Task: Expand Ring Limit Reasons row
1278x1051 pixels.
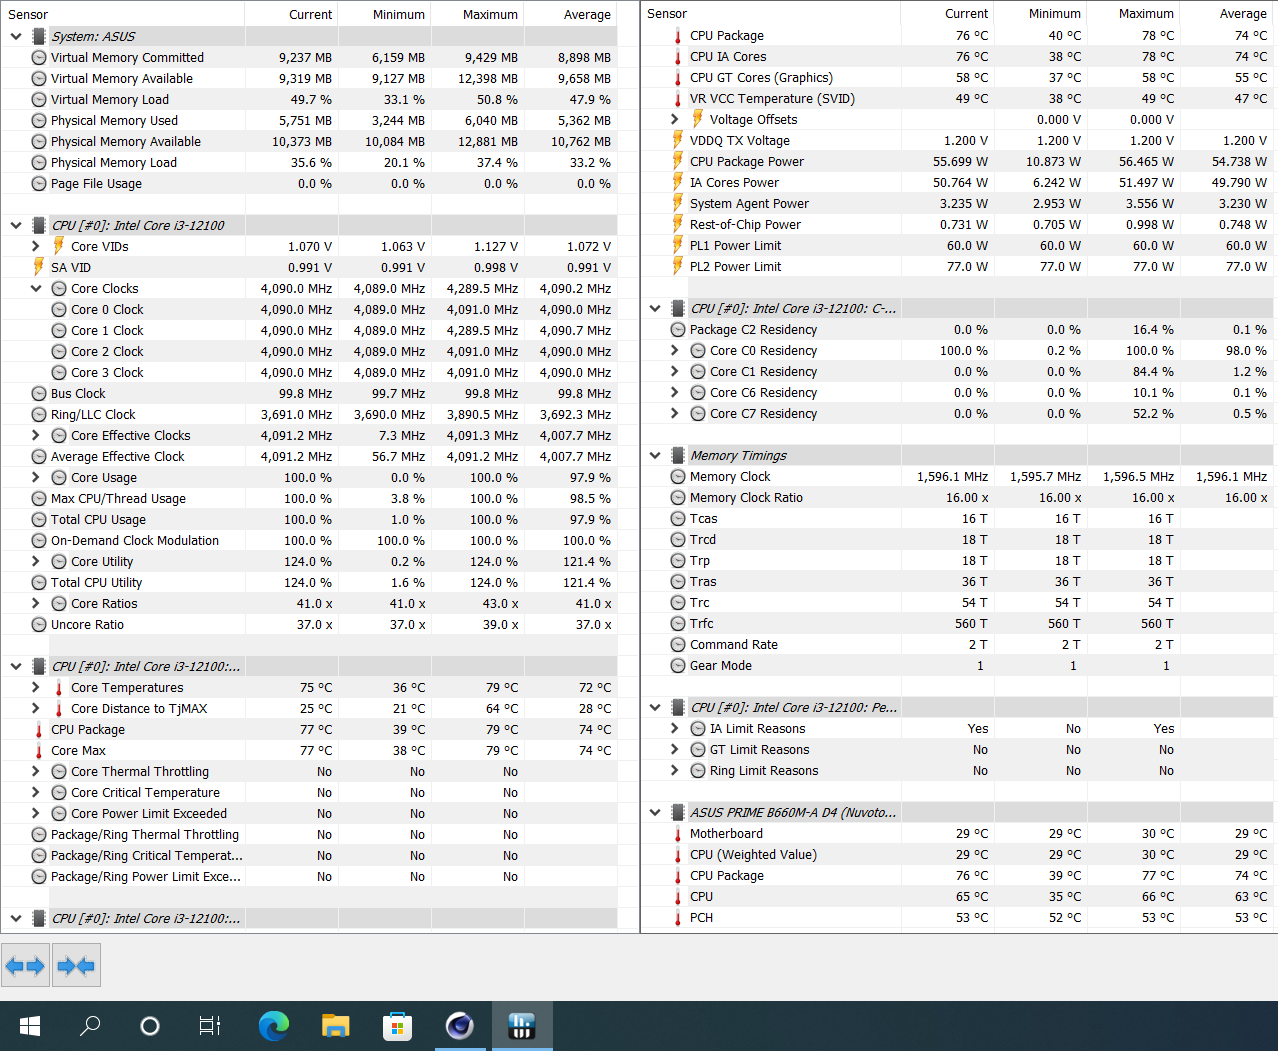Action: [675, 770]
